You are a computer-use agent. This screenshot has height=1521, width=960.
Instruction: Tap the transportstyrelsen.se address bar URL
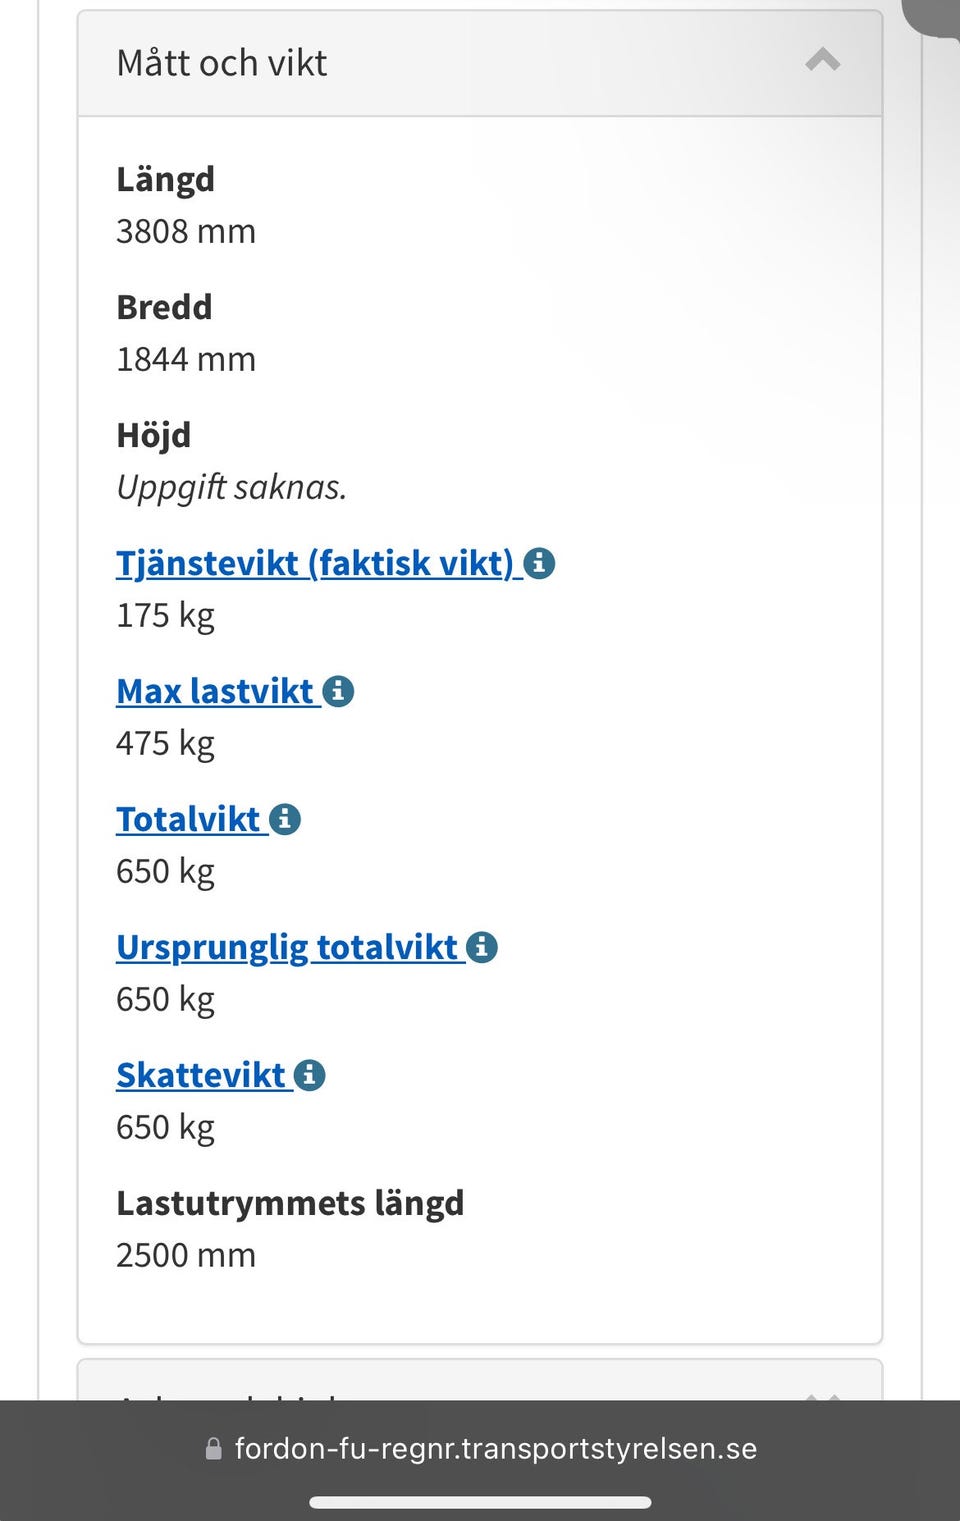click(x=495, y=1449)
